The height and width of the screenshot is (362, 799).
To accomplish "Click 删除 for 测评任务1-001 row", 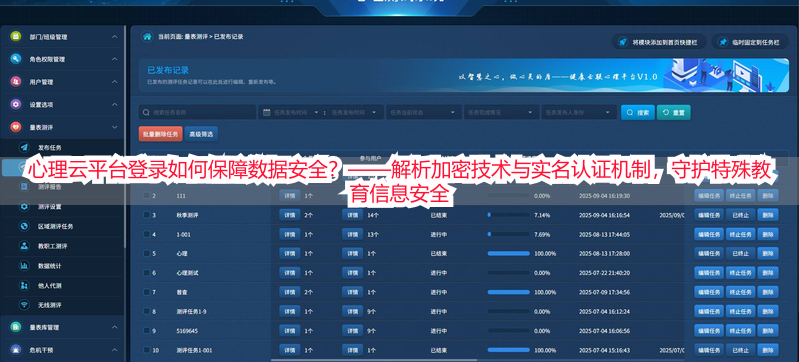I will point(768,350).
